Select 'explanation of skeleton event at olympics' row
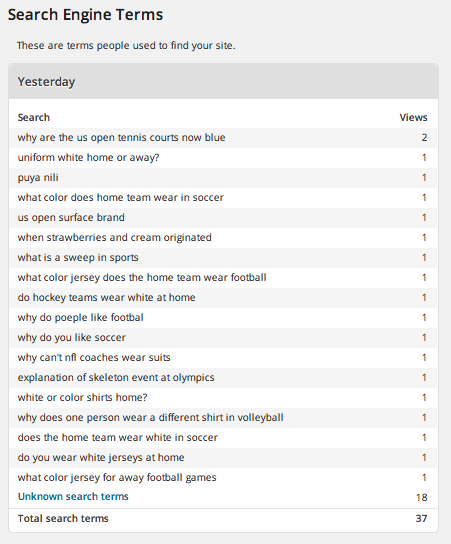The height and width of the screenshot is (544, 451). 223,377
